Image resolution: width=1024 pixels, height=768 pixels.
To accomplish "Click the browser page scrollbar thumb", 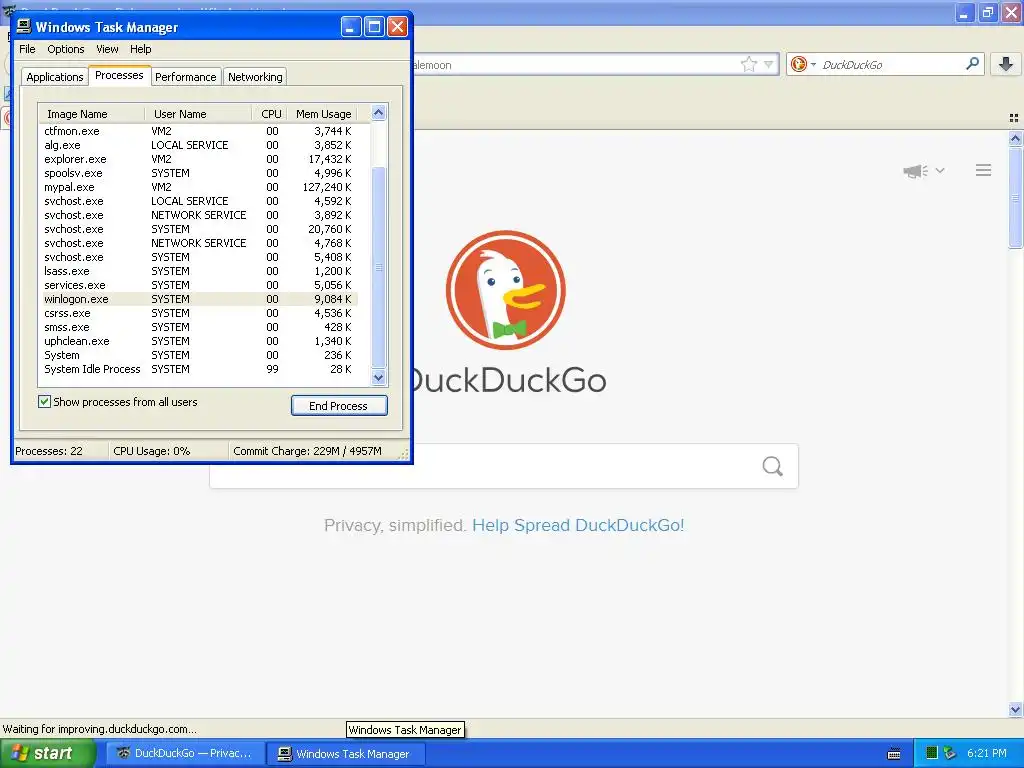I will (1015, 197).
